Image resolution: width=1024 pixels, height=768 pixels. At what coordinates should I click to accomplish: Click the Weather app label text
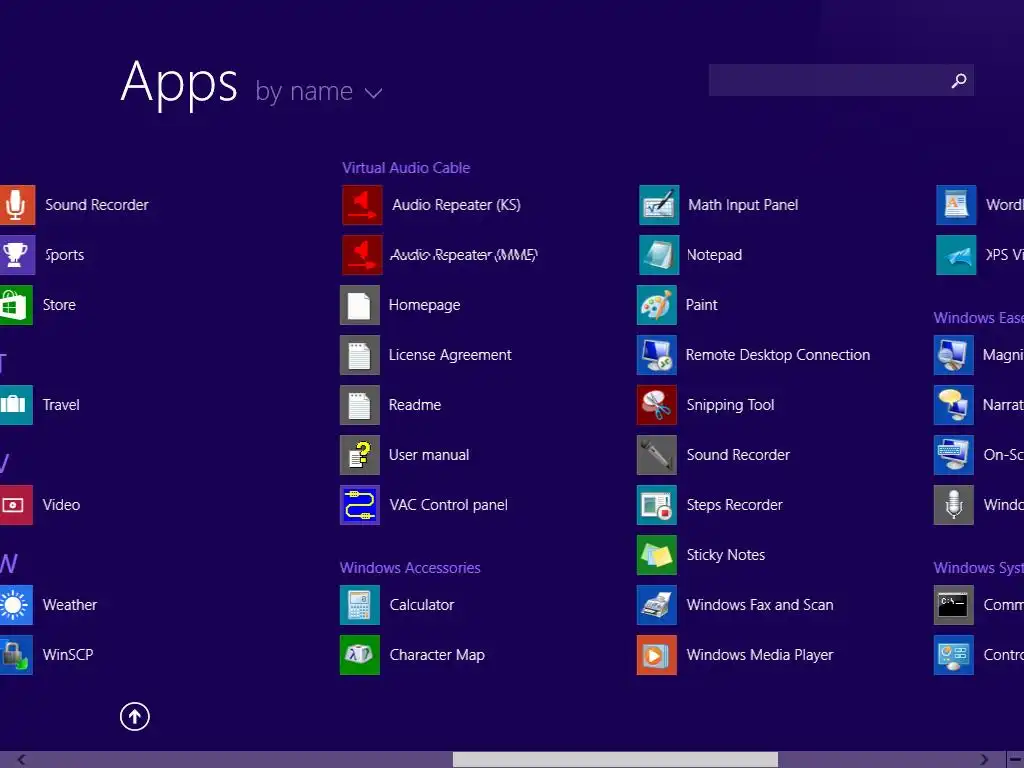pos(70,605)
